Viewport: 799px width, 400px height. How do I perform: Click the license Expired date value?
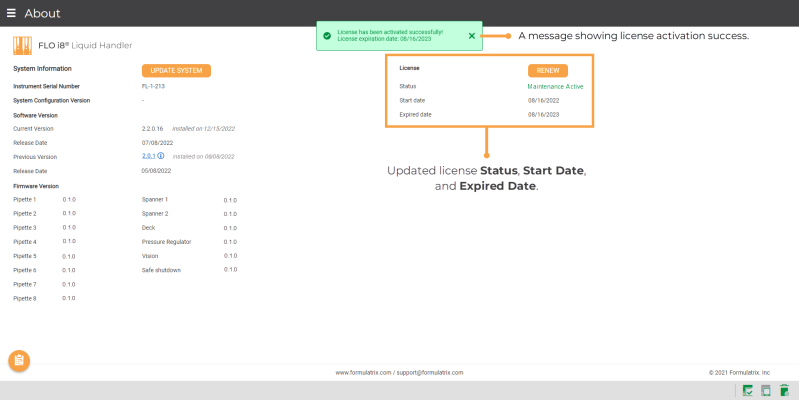point(542,115)
